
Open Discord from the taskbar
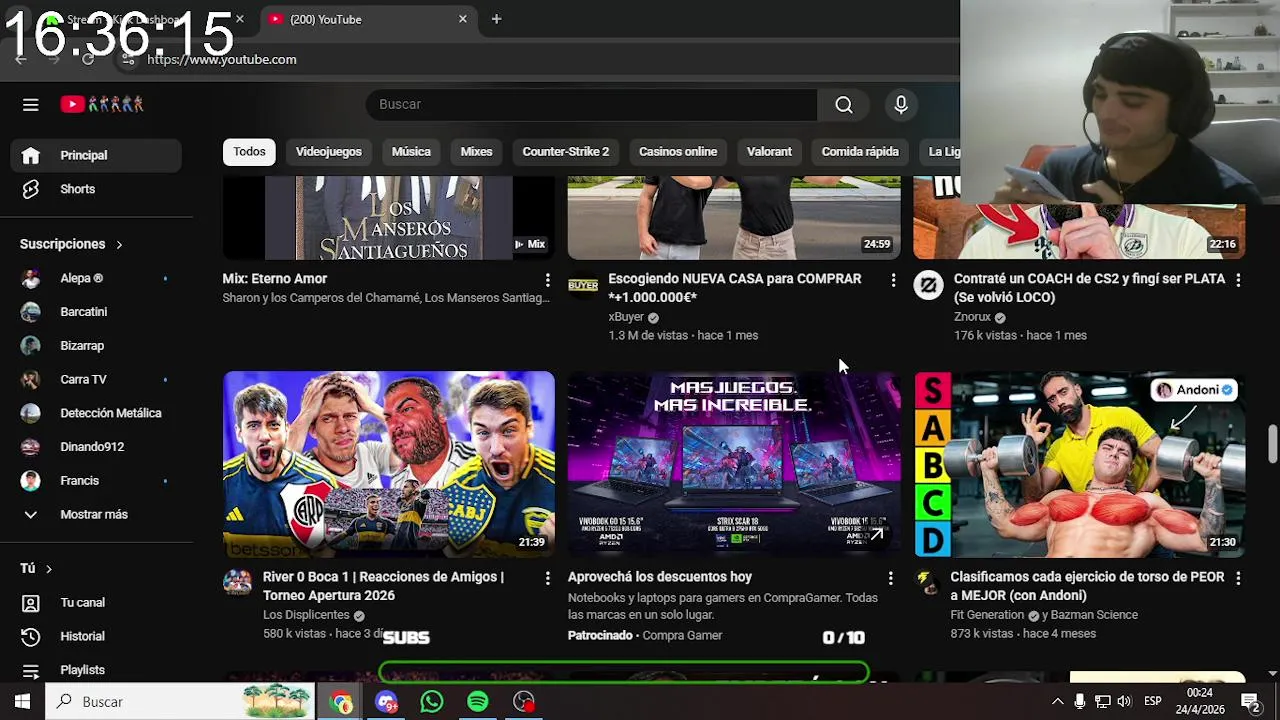click(x=386, y=702)
